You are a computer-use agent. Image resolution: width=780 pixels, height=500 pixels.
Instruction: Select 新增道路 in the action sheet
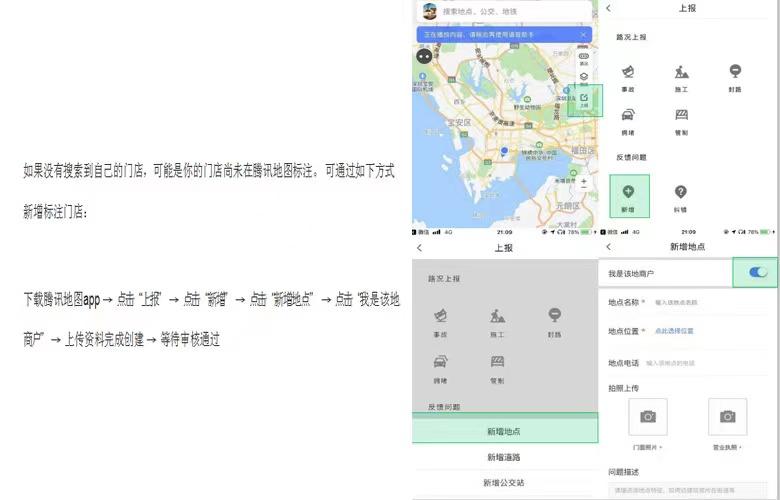point(505,457)
